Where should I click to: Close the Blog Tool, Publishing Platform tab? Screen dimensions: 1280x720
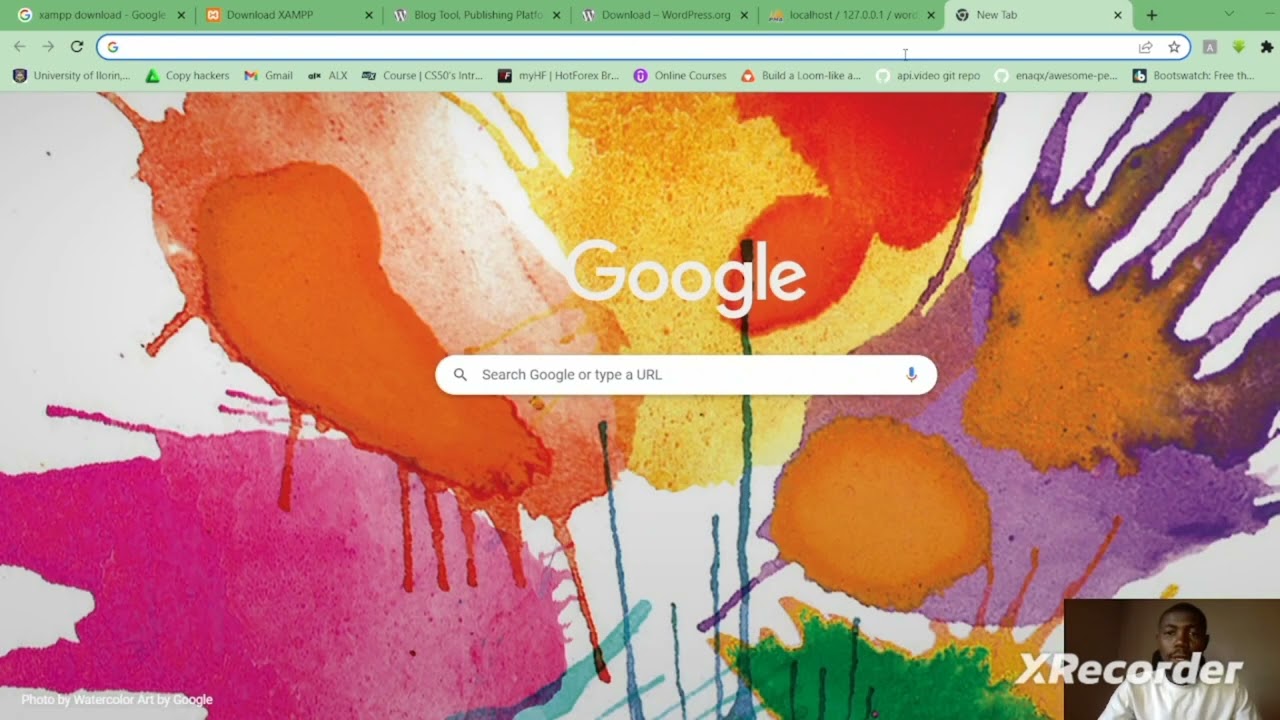(557, 15)
